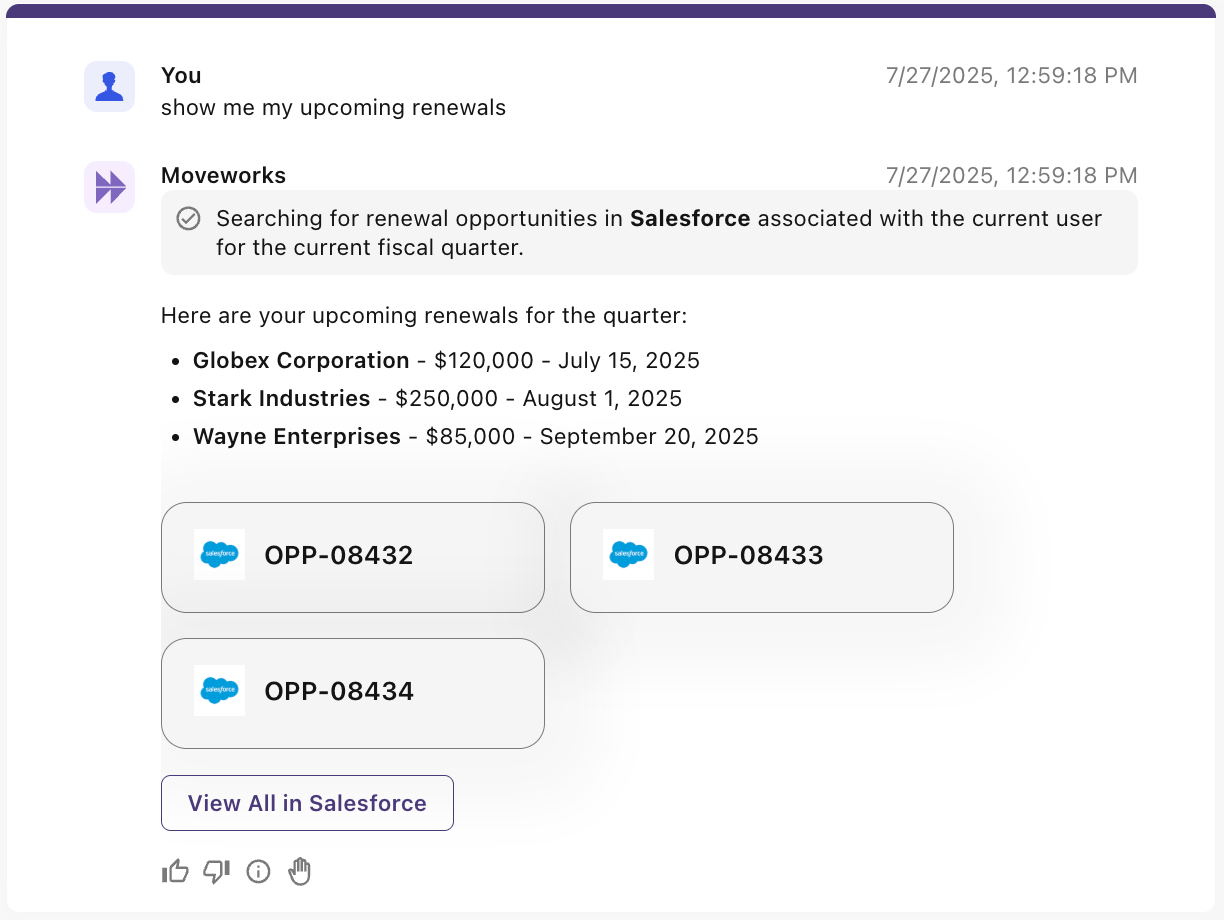Click your user avatar icon
Screen dimensions: 1224x920
pyautogui.click(x=110, y=87)
